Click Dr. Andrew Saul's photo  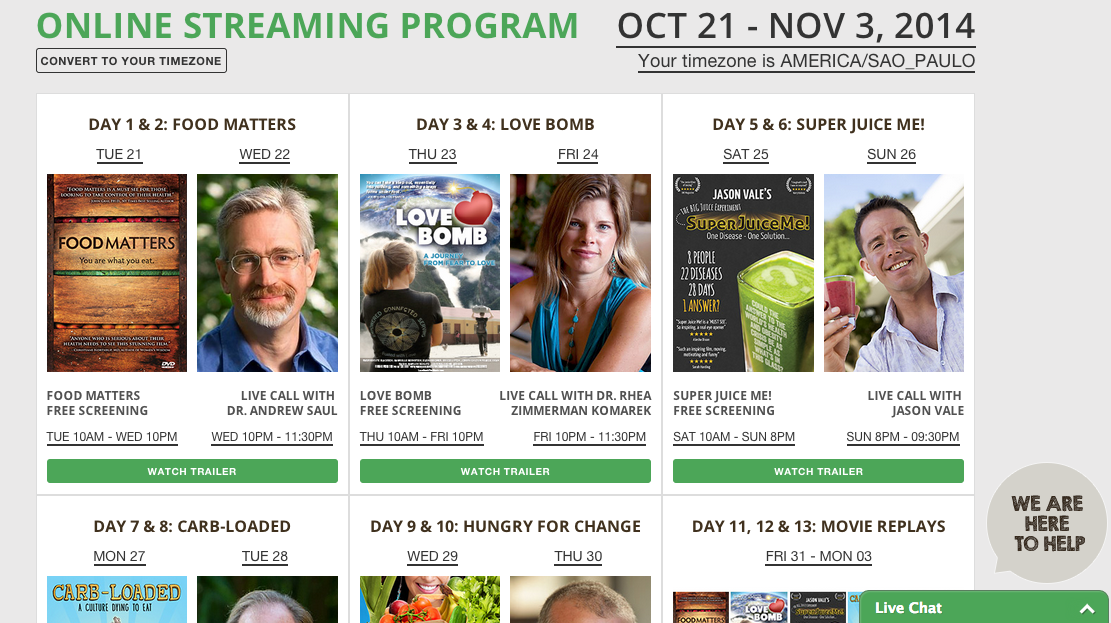coord(267,273)
